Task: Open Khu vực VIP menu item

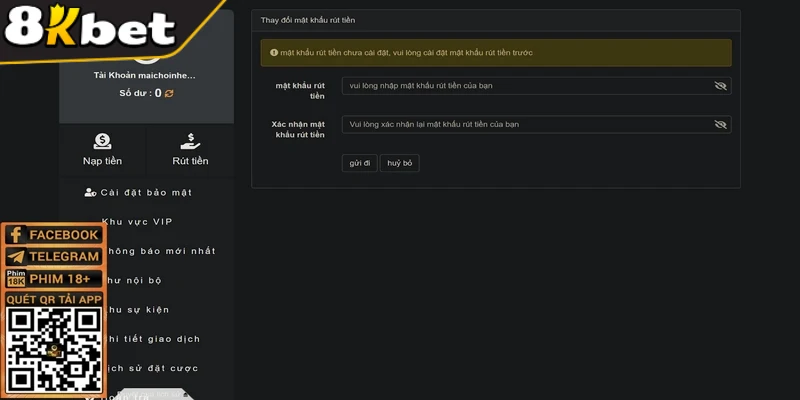Action: pyautogui.click(x=142, y=222)
